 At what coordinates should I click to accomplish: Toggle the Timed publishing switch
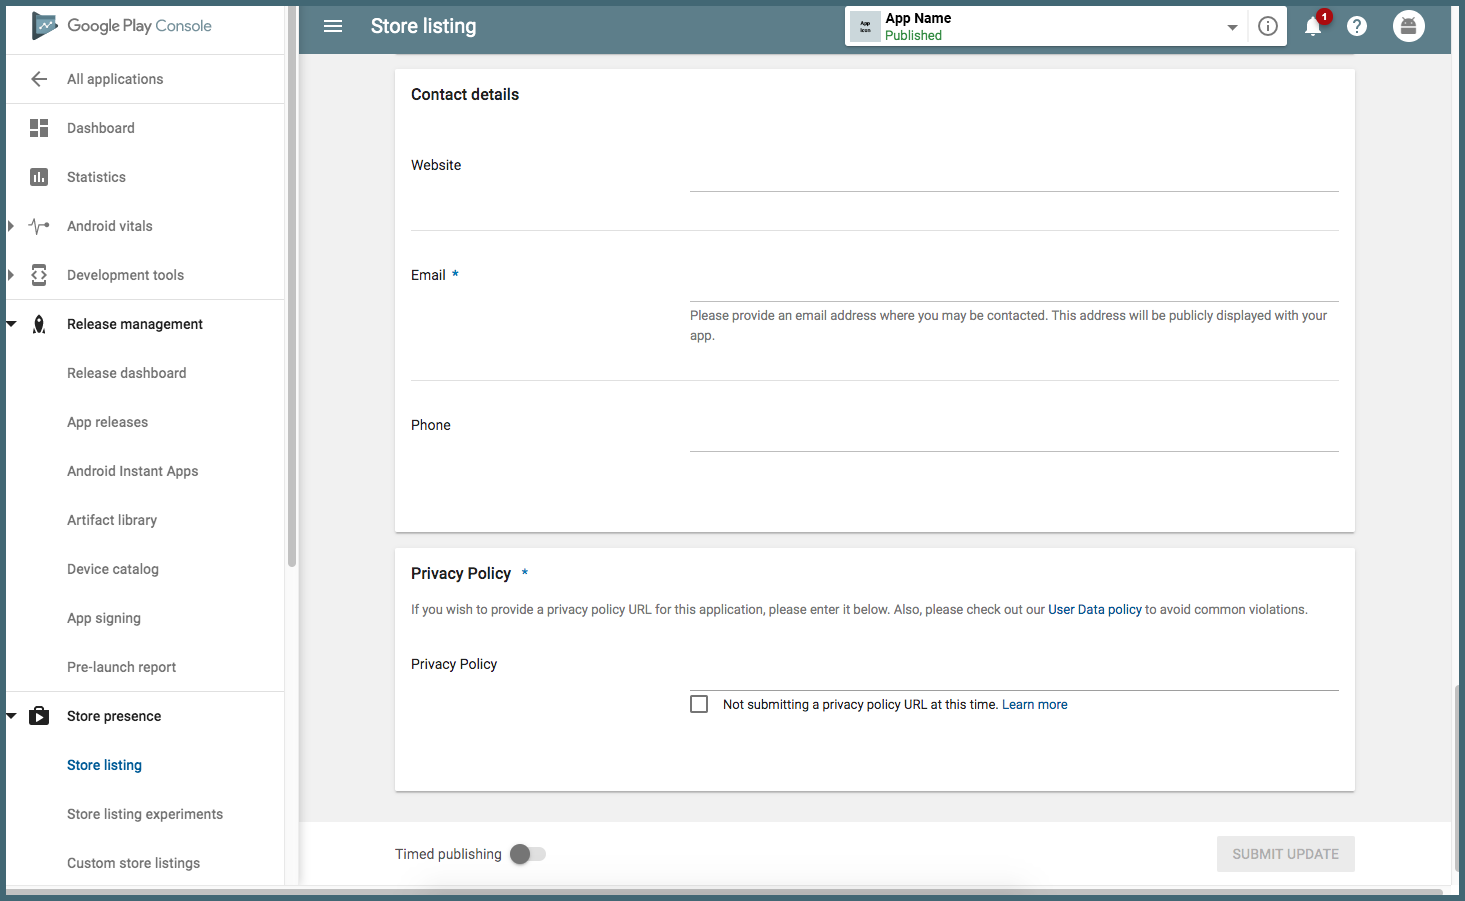click(x=527, y=854)
